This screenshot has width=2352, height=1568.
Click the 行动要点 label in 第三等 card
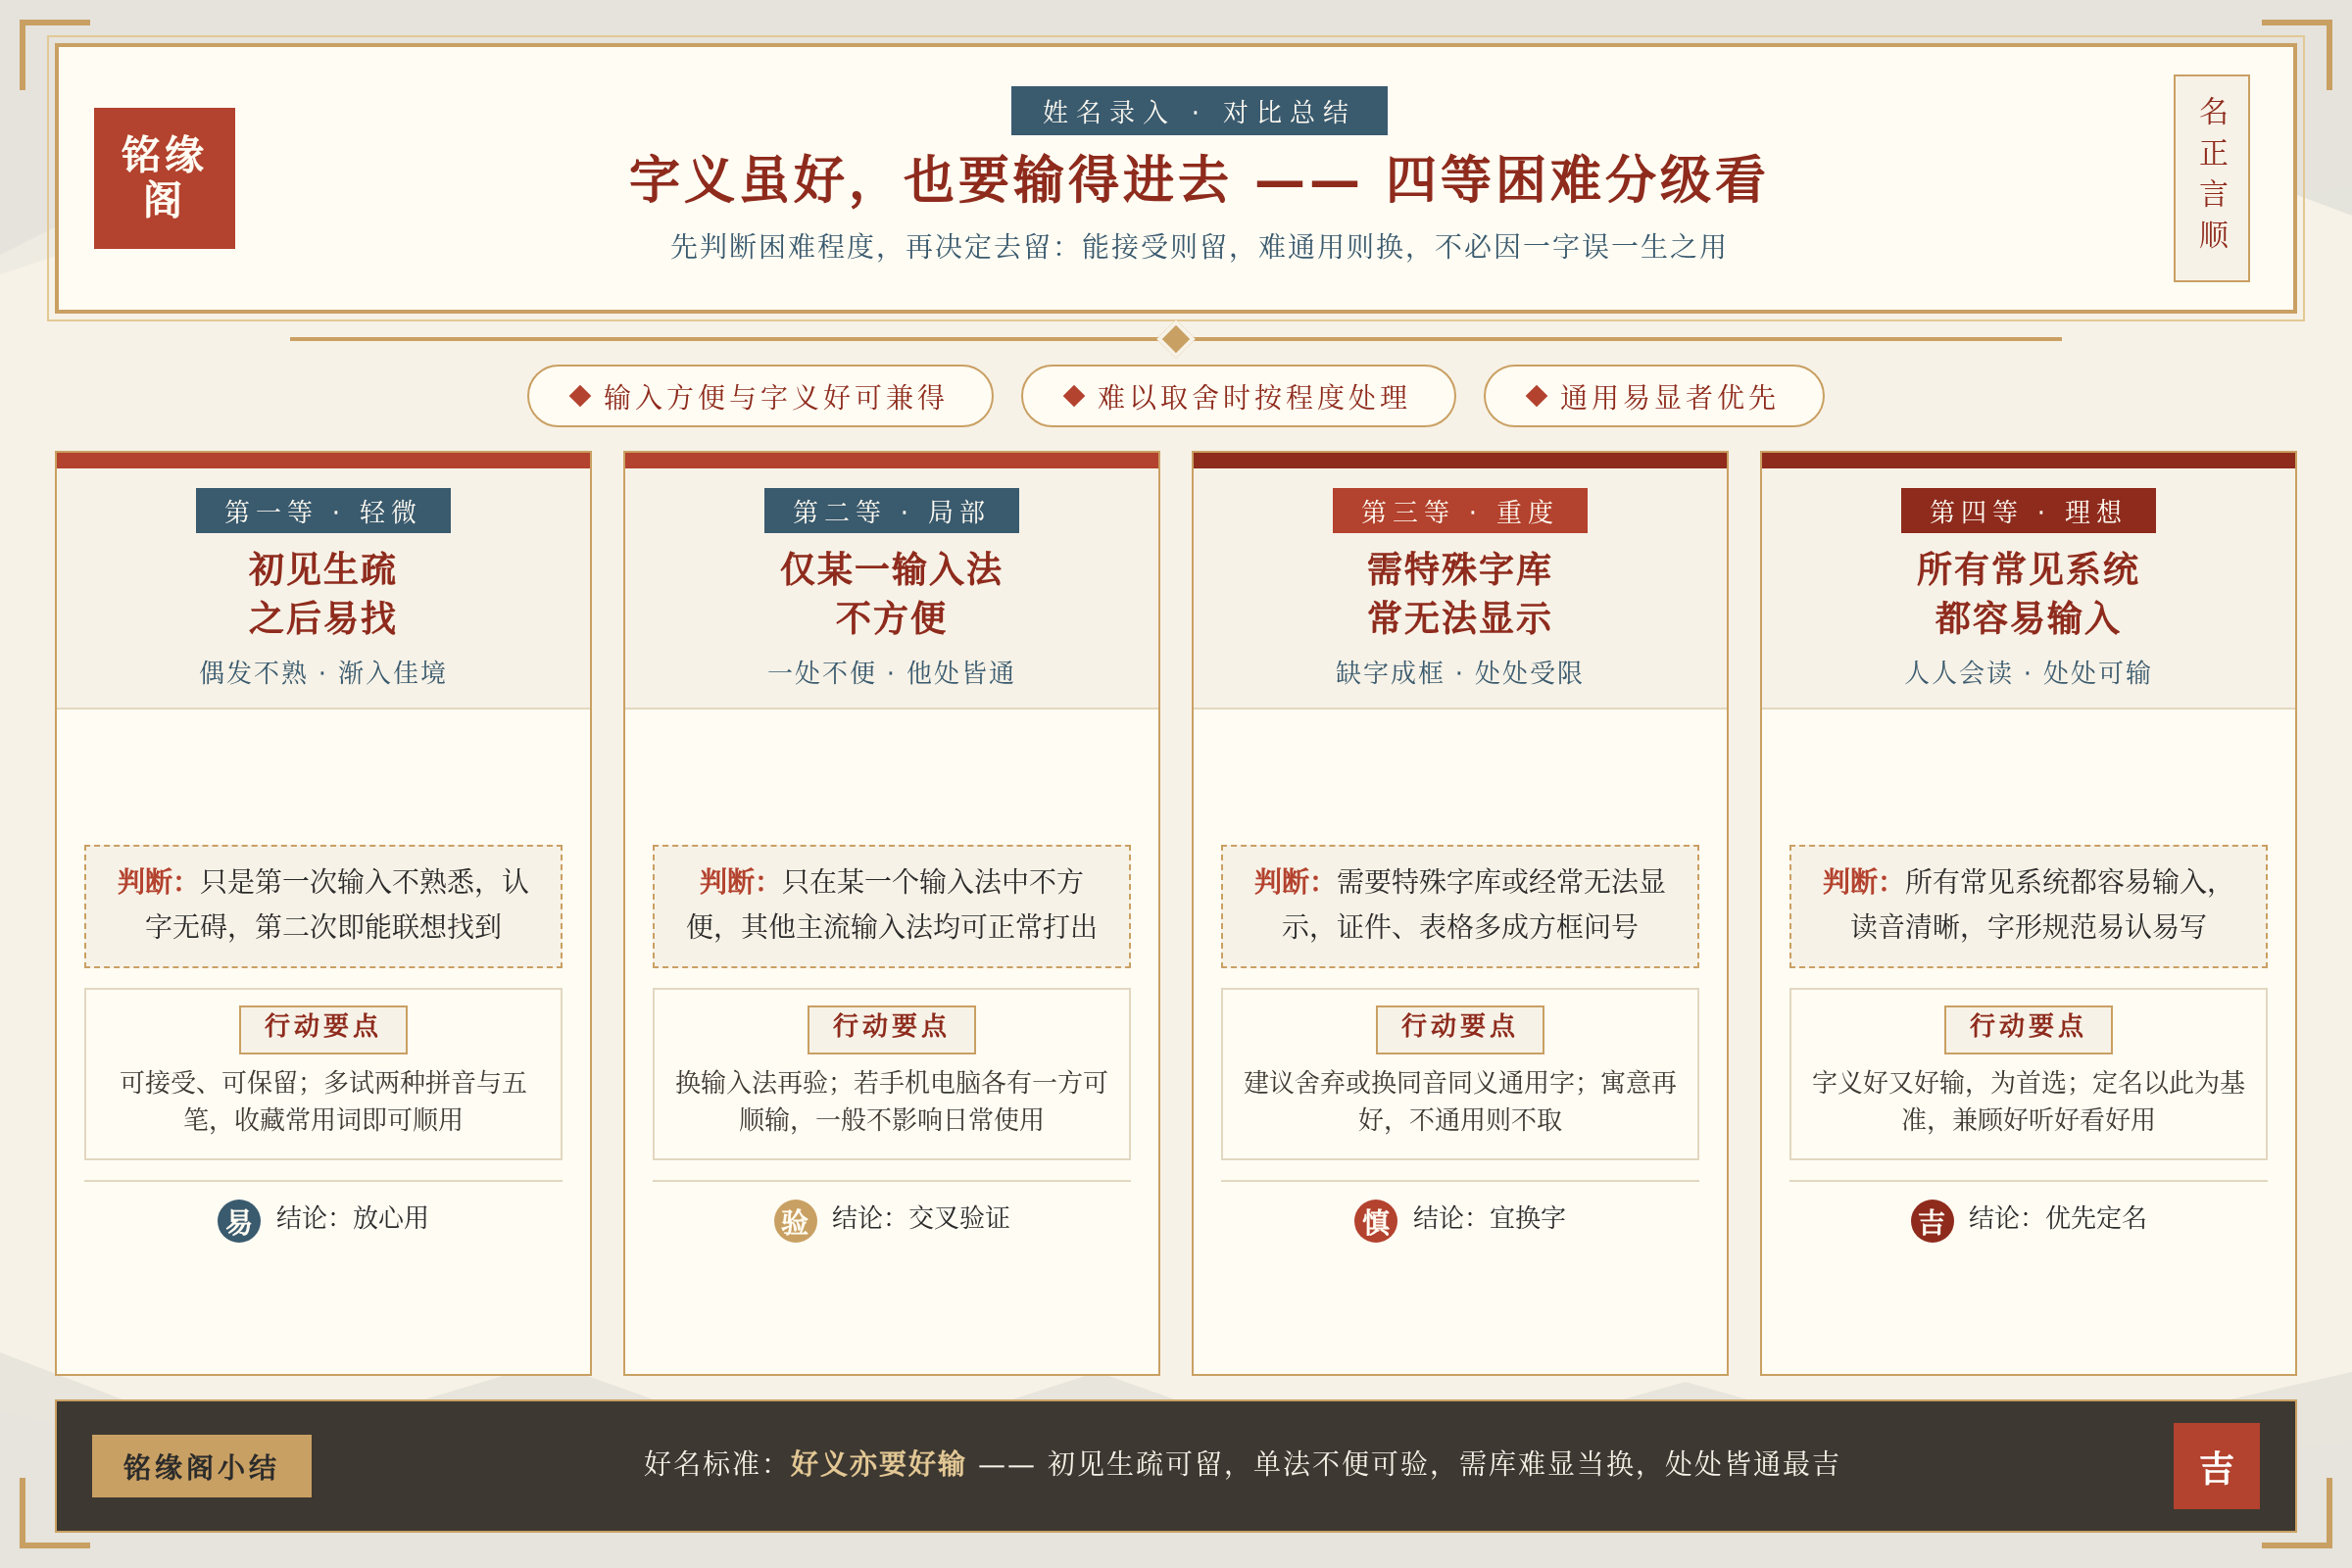pyautogui.click(x=1460, y=1028)
